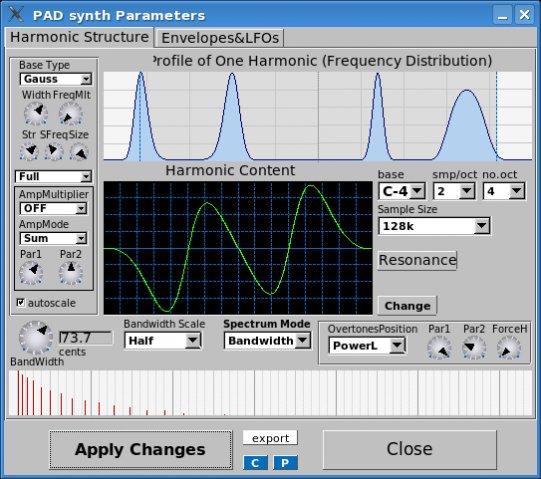Image resolution: width=541 pixels, height=479 pixels.
Task: Open the Base Type Gauss dropdown
Action: click(x=56, y=79)
